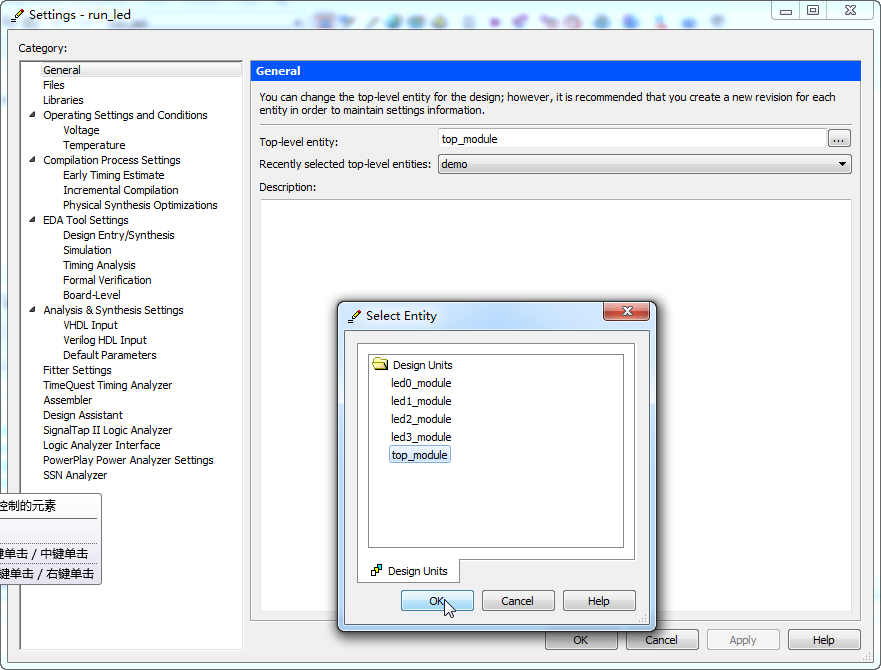Collapse the Operating Settings and Conditions category

pos(33,115)
